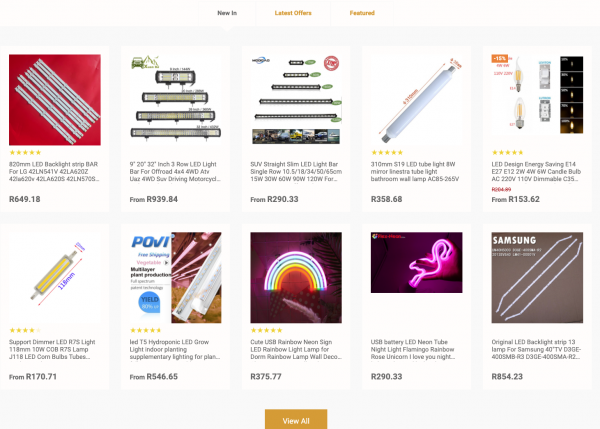
Task: Click star rating of 310mm tube light
Action: [x=387, y=152]
